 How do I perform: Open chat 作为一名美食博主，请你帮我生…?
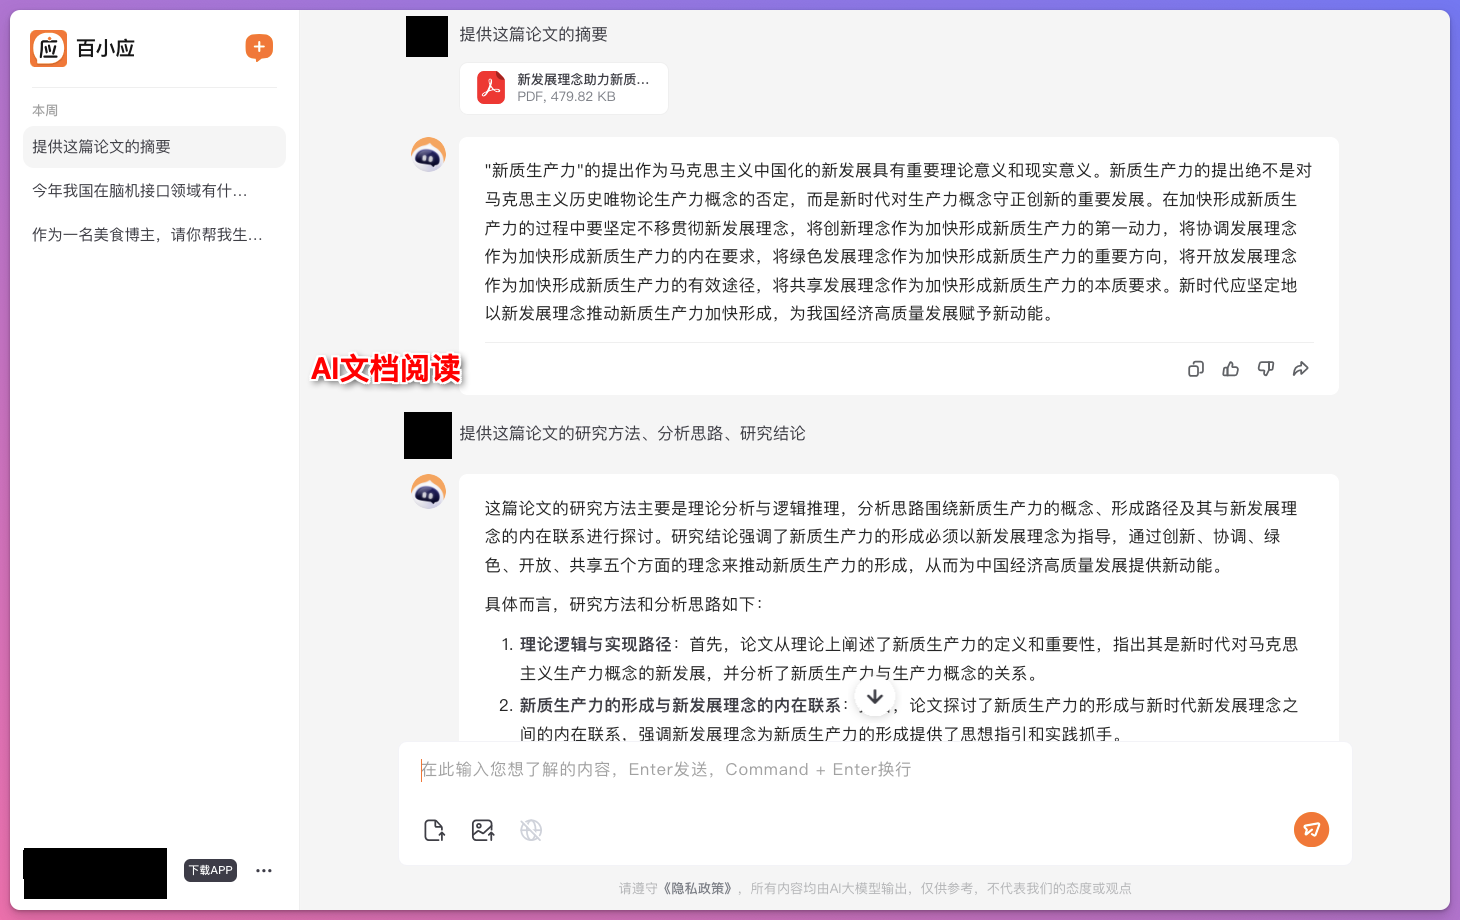154,235
